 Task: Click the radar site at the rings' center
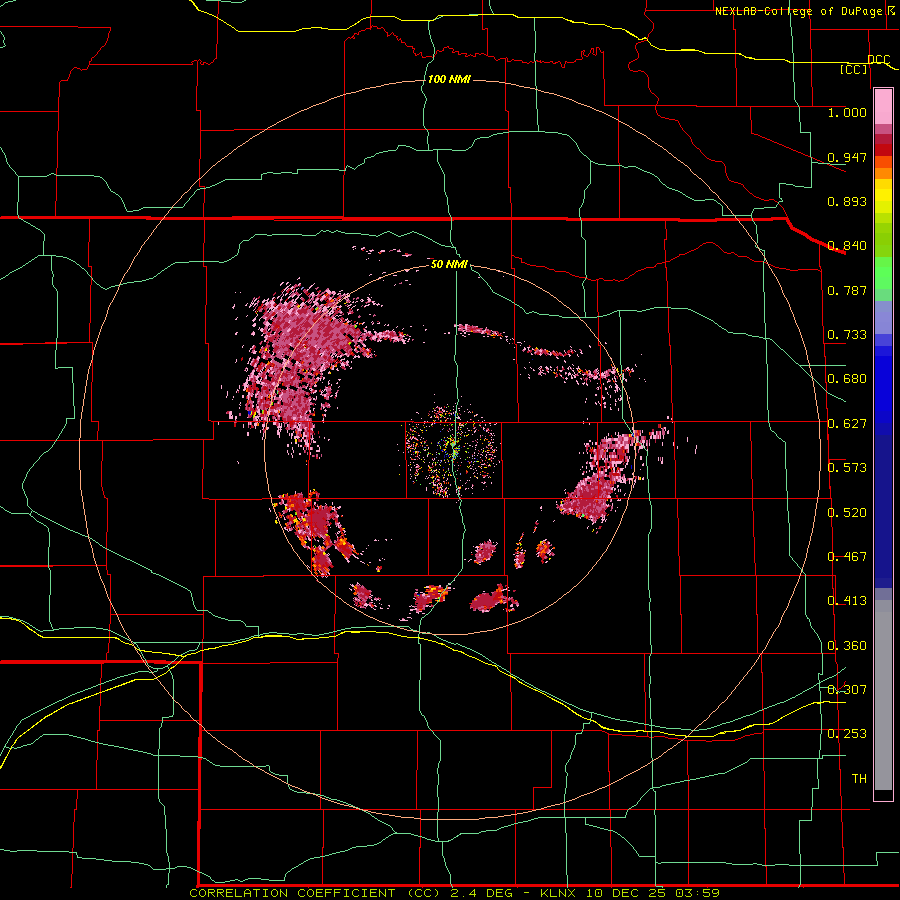point(453,449)
